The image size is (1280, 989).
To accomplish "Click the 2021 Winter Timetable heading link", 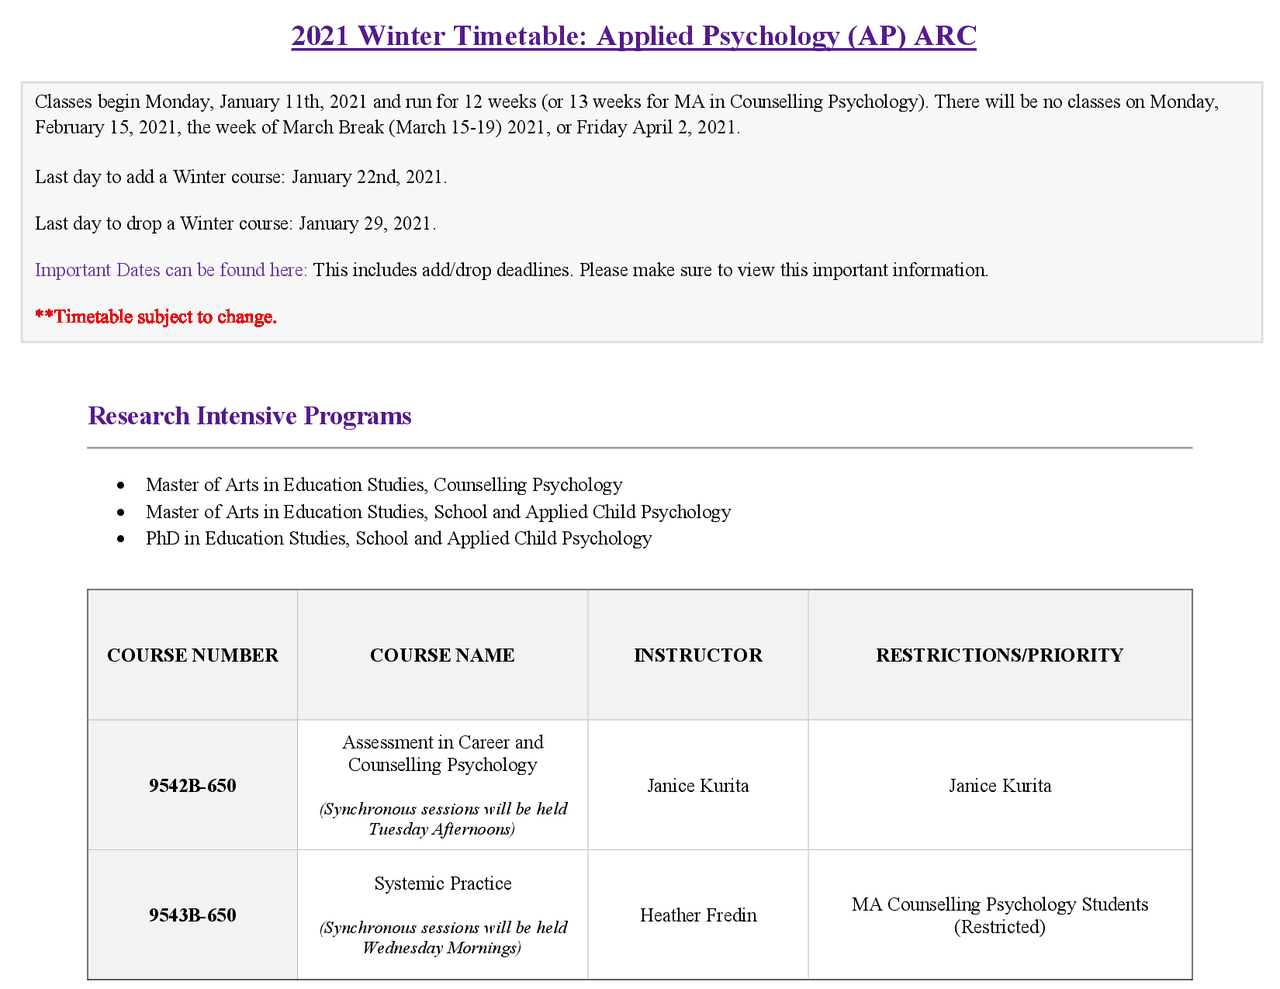I will pos(633,36).
